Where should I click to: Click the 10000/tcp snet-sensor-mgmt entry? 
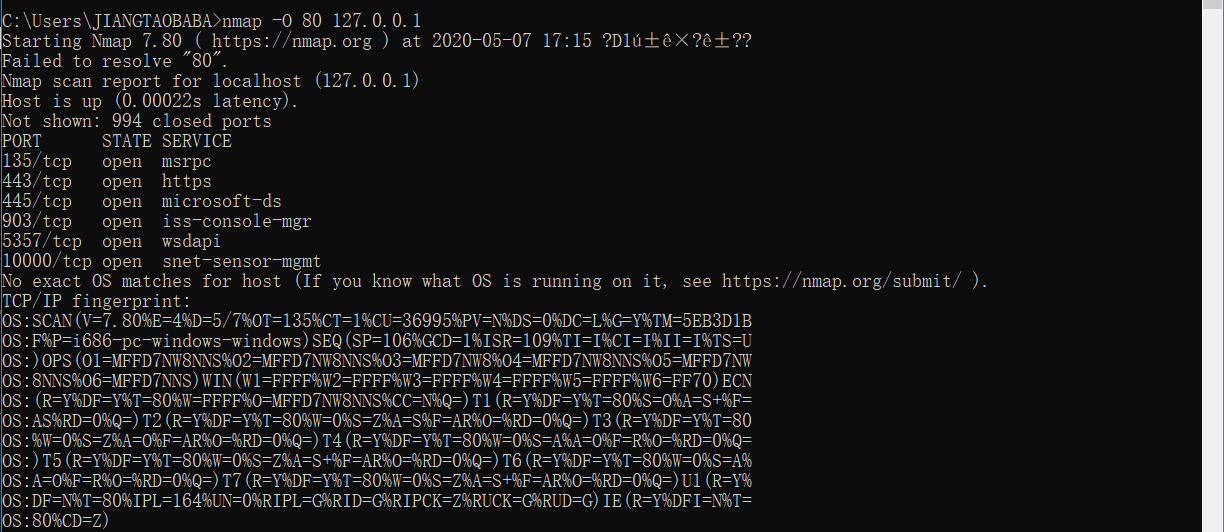pos(162,261)
